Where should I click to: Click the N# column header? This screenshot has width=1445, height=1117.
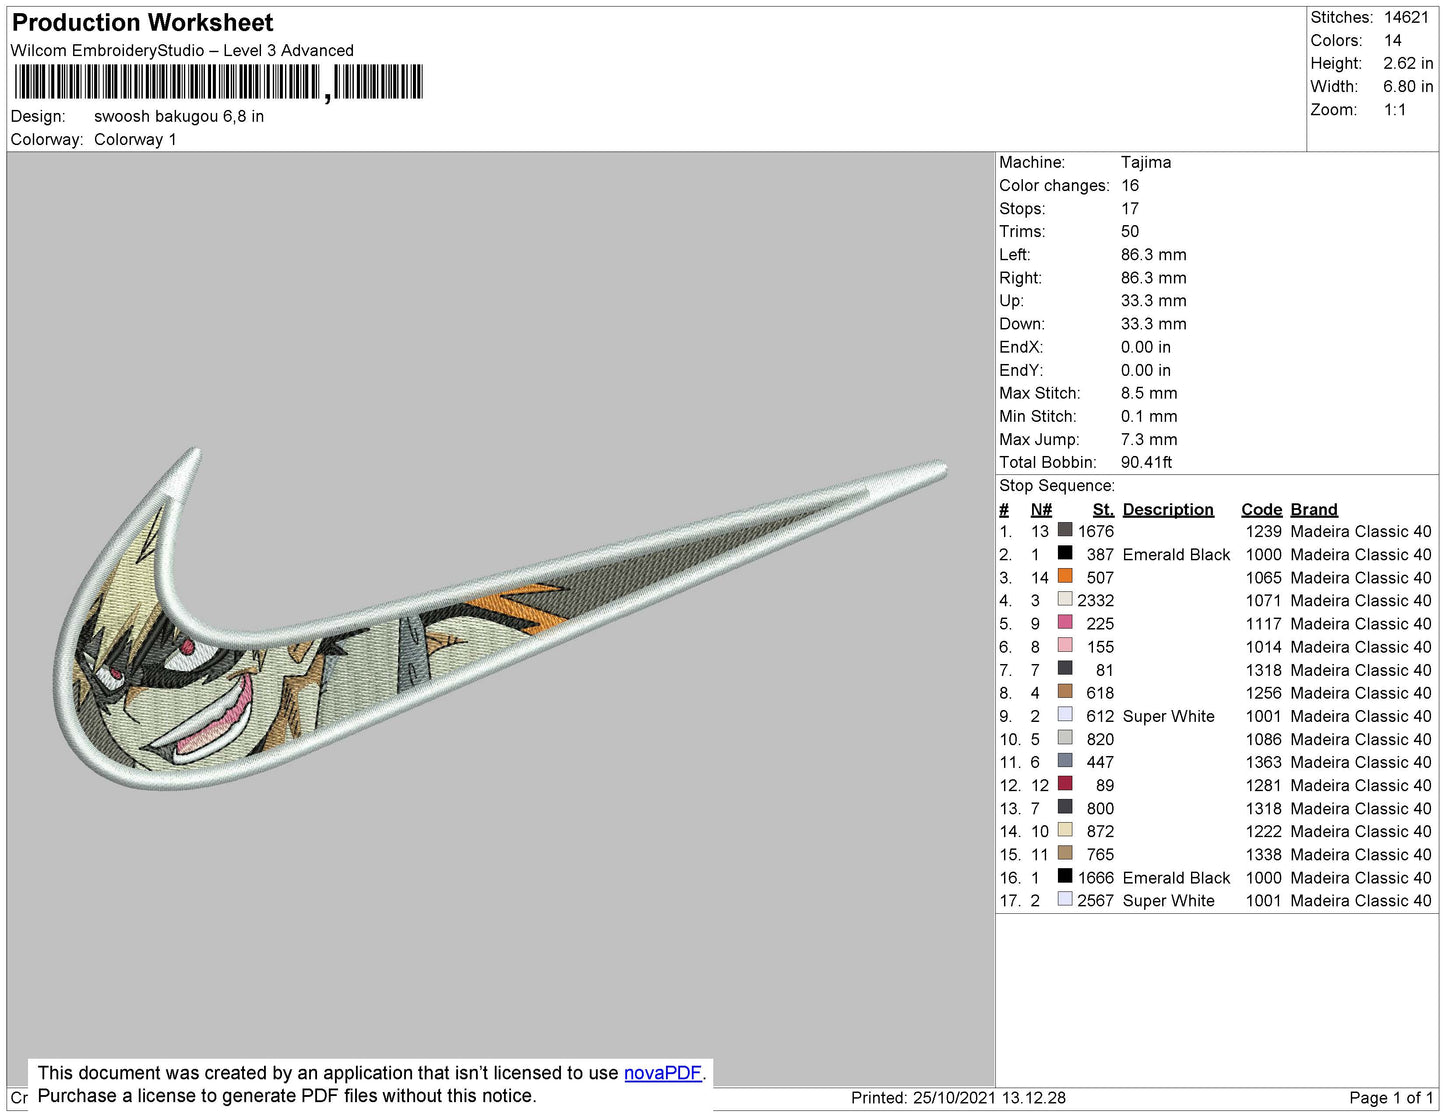(x=1041, y=509)
